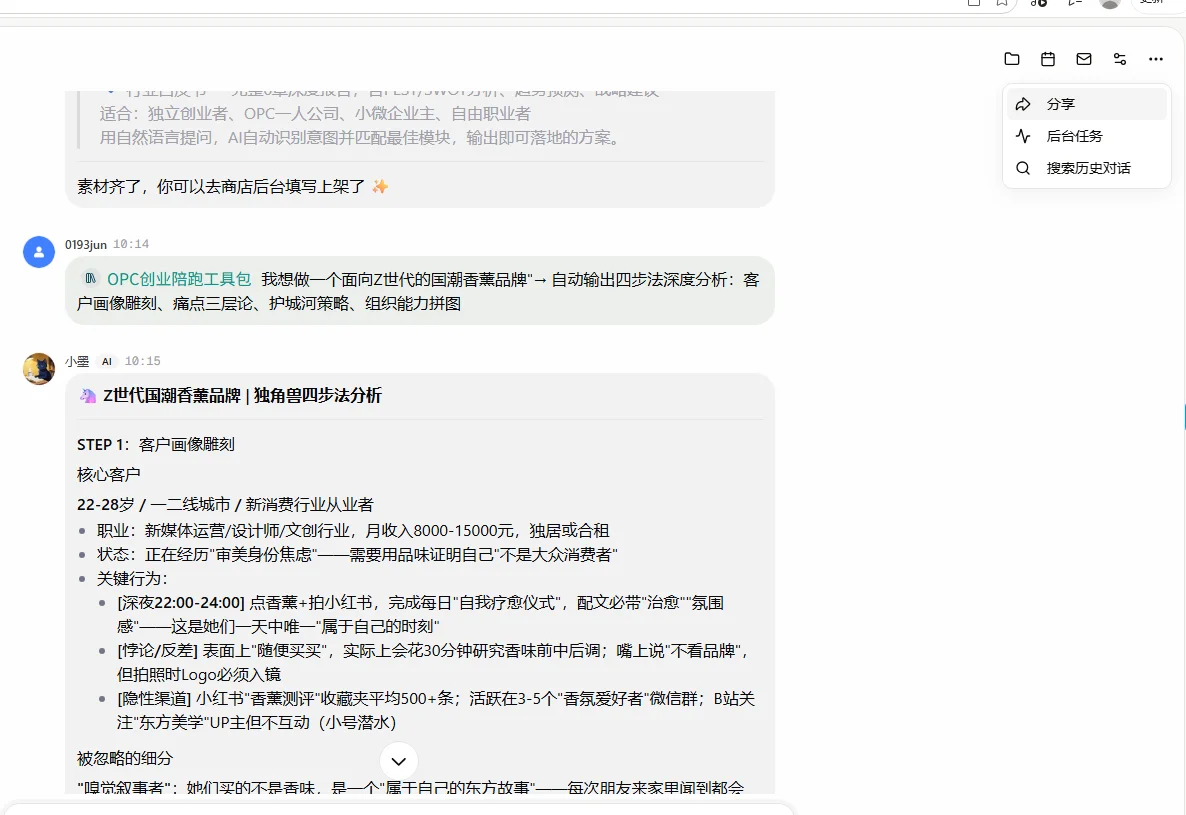This screenshot has width=1186, height=815.
Task: Click the [深夜22:00-24:00] bullet
Action: [421, 615]
